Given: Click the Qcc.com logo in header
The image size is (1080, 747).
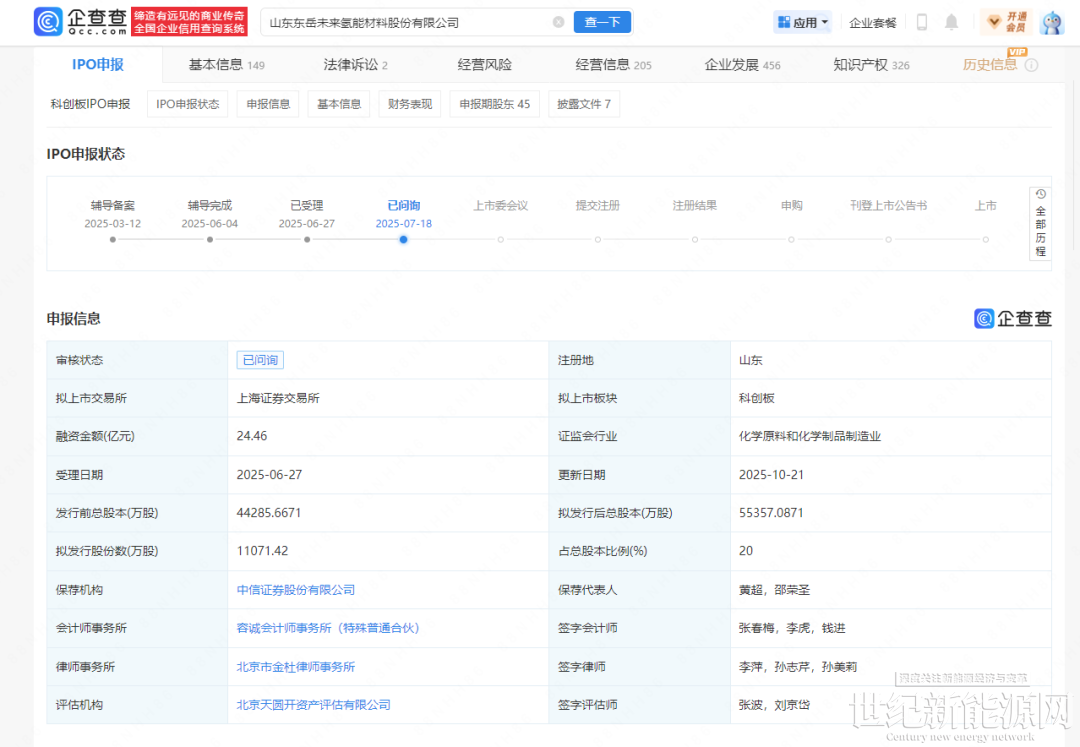Looking at the screenshot, I should [80, 22].
